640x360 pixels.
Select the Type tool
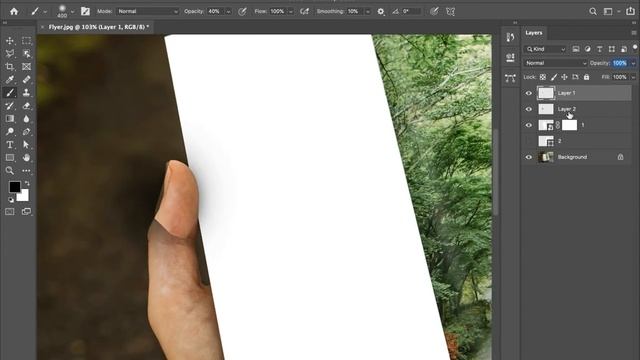[x=10, y=144]
